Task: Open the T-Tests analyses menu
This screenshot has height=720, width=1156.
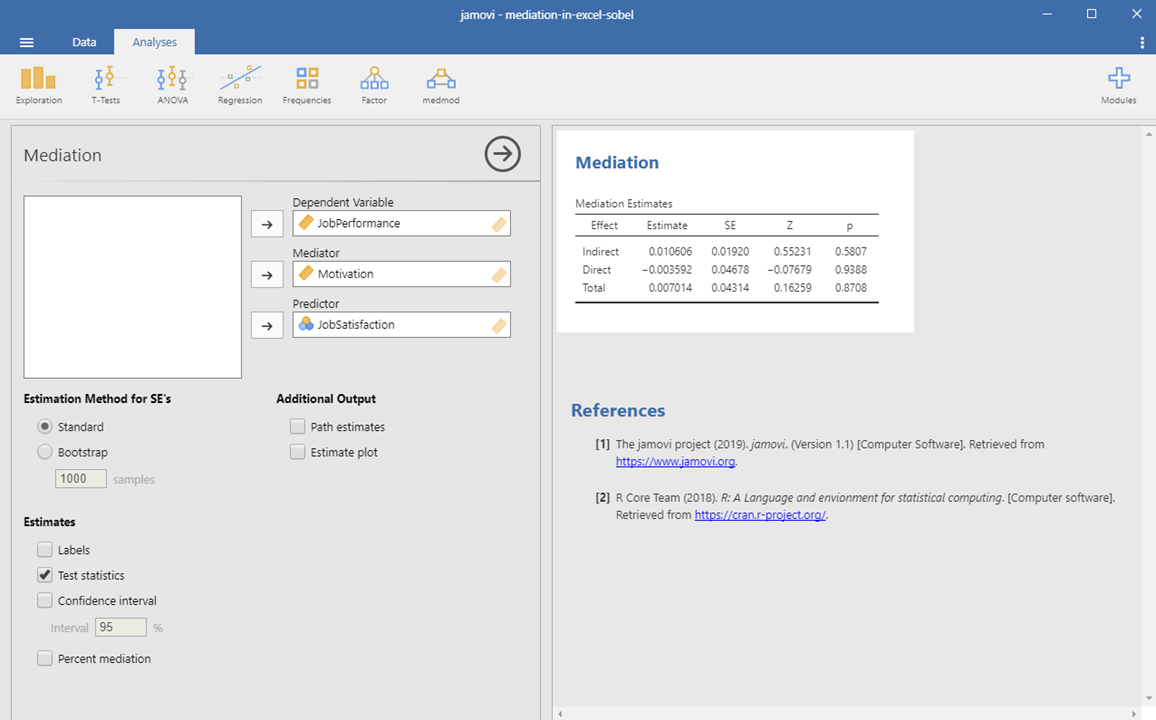Action: (105, 84)
